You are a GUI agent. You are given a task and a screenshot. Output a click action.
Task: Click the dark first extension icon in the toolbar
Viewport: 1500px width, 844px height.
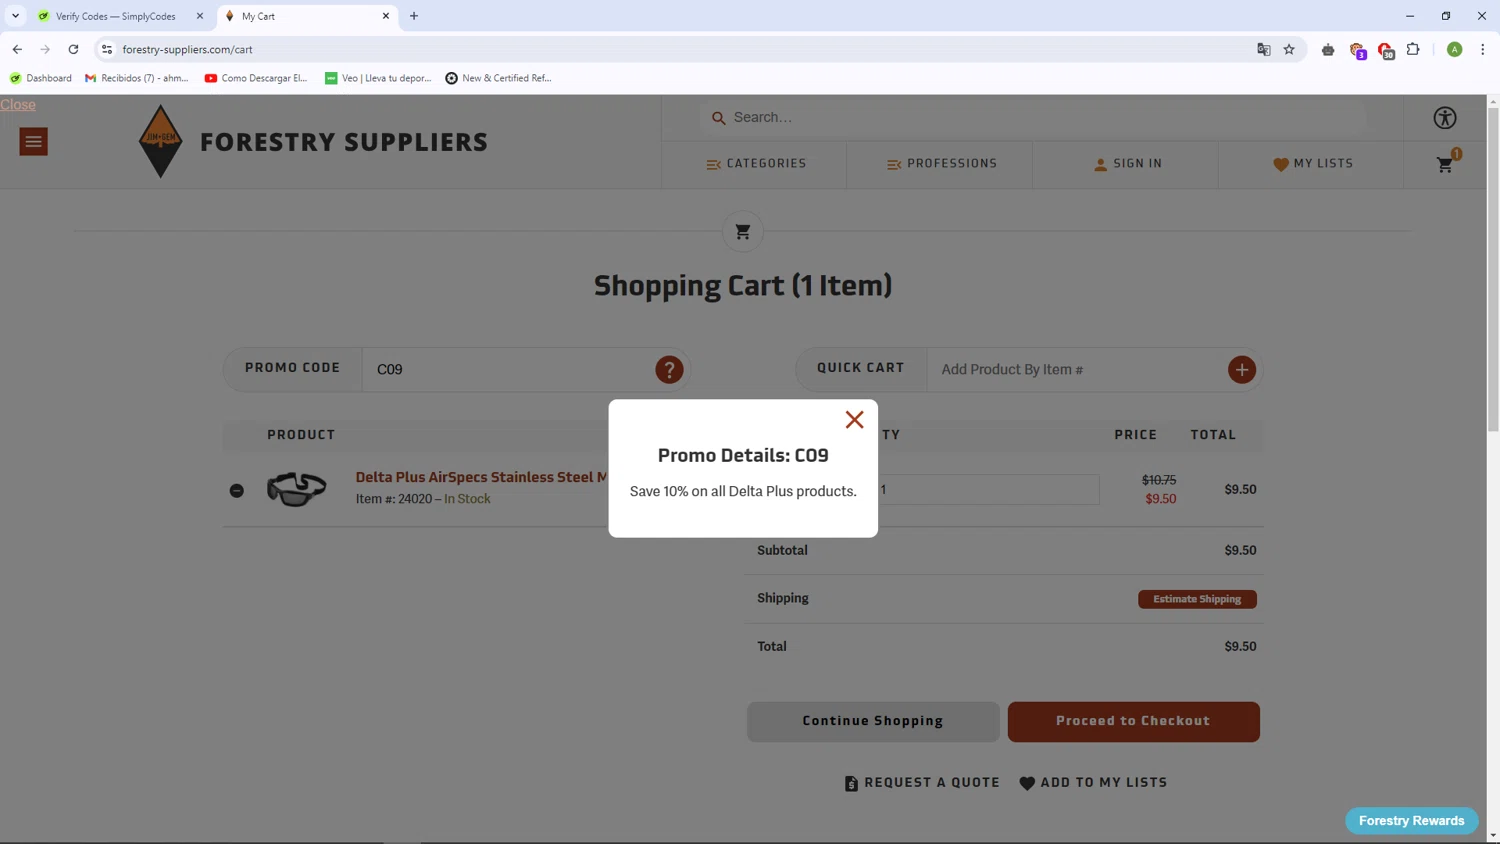point(1328,49)
